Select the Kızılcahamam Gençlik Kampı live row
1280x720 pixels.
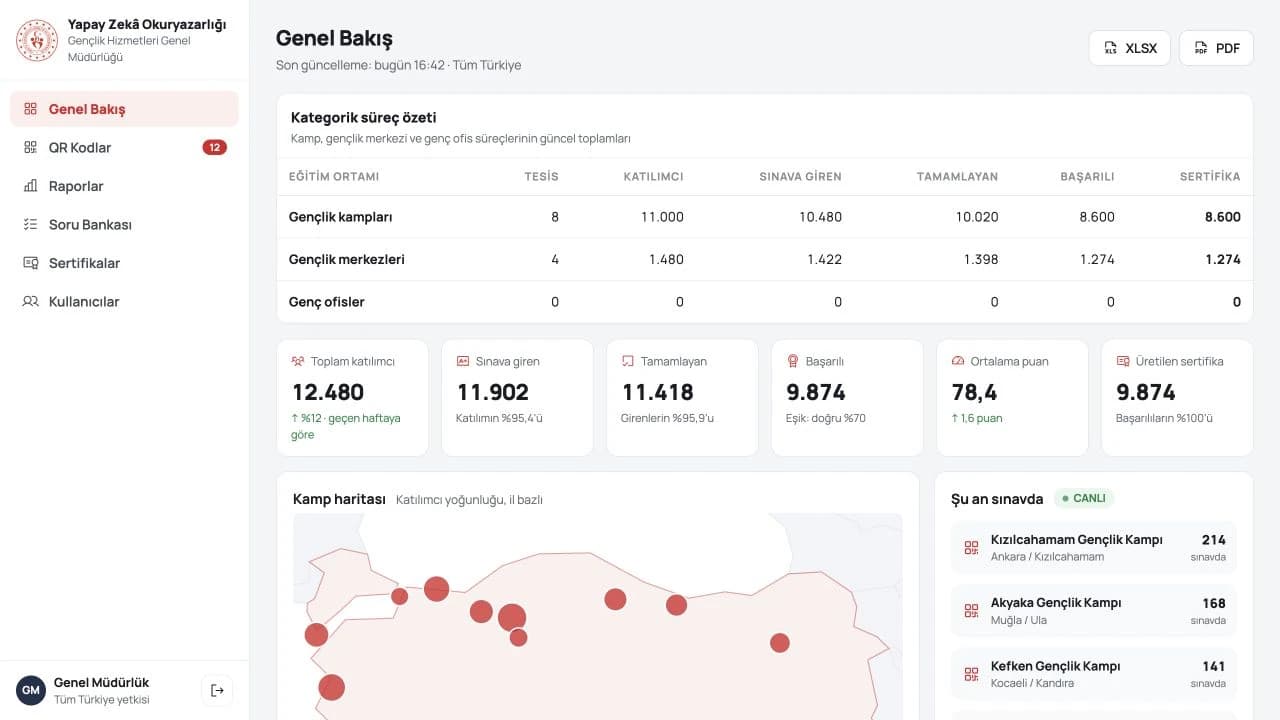pos(1093,548)
